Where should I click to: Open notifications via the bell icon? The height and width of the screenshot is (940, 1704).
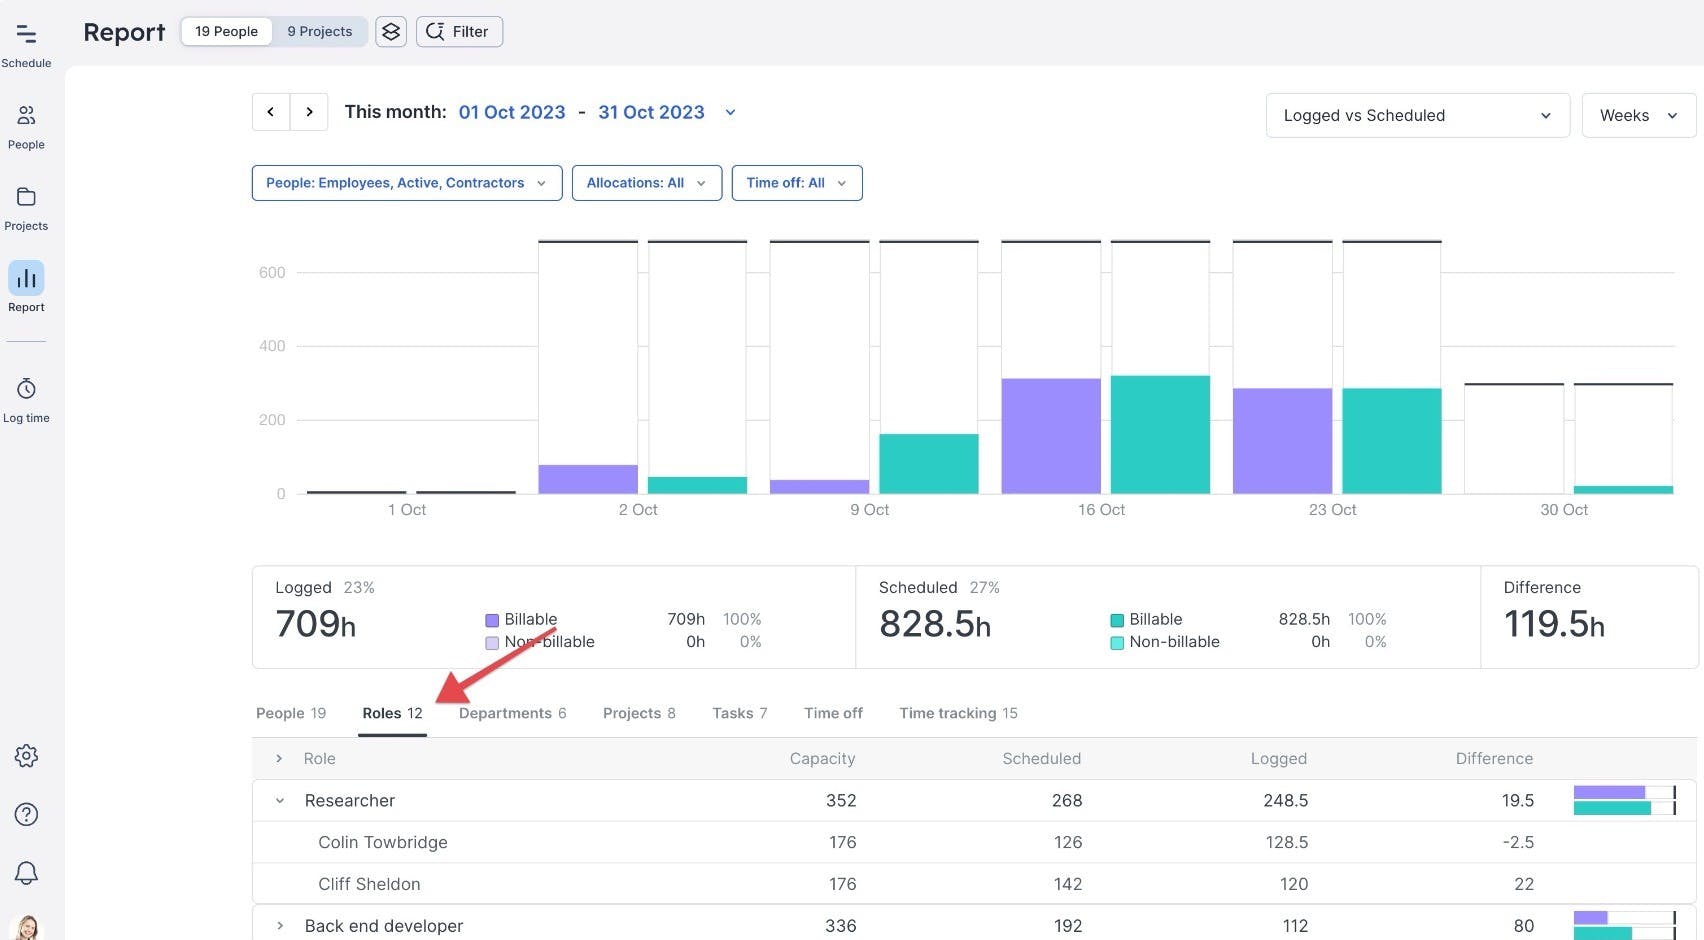(26, 873)
